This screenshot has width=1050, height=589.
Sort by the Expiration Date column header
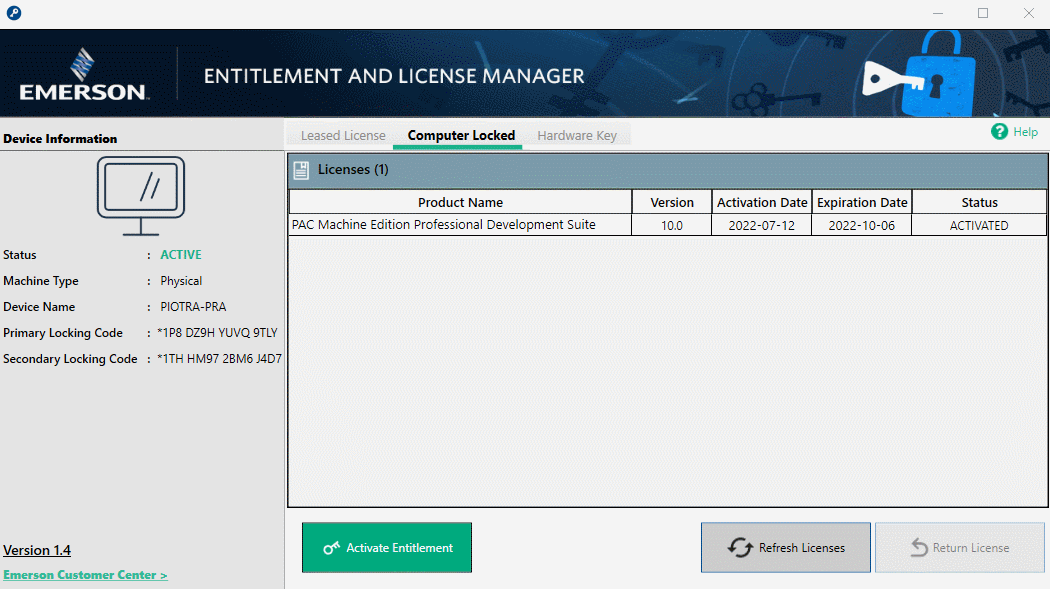tap(862, 202)
